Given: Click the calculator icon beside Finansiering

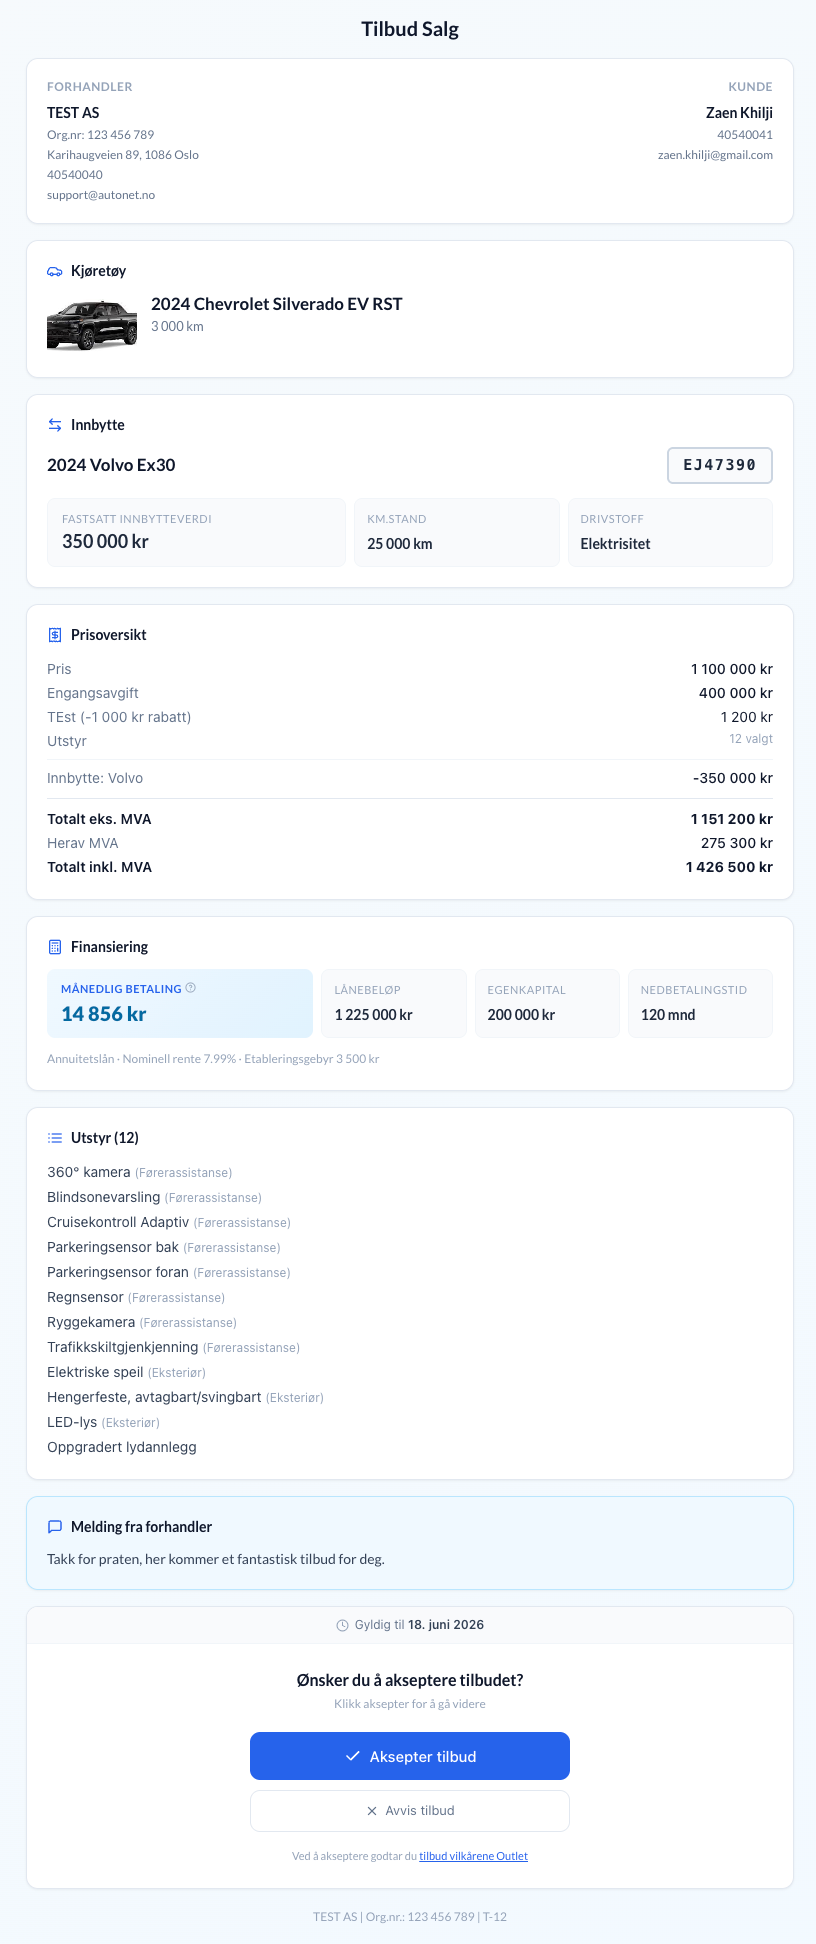Looking at the screenshot, I should pyautogui.click(x=55, y=947).
